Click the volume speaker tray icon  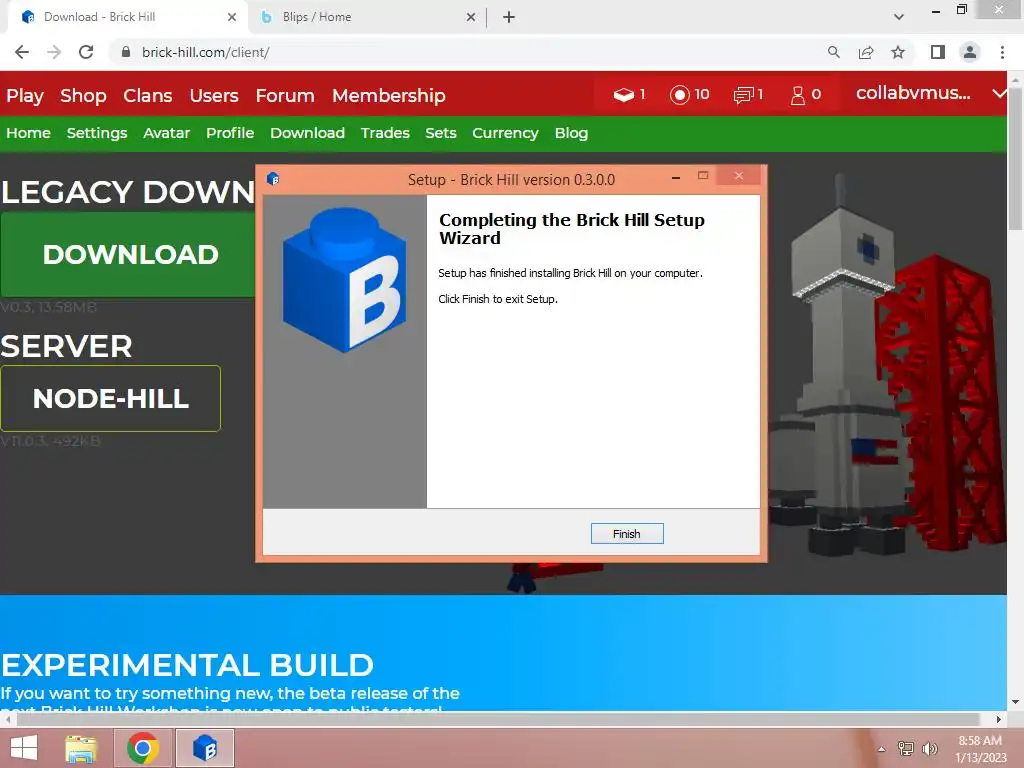pos(929,749)
